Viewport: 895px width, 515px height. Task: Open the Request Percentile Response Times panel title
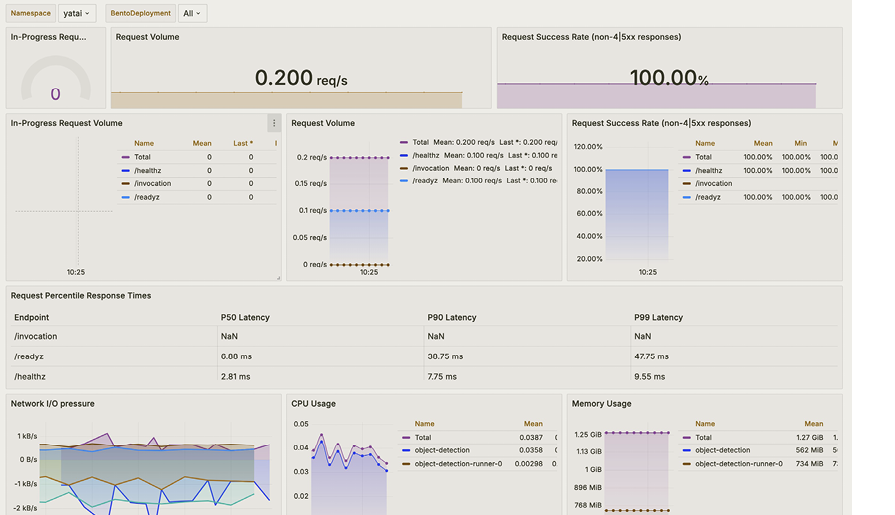tap(80, 295)
